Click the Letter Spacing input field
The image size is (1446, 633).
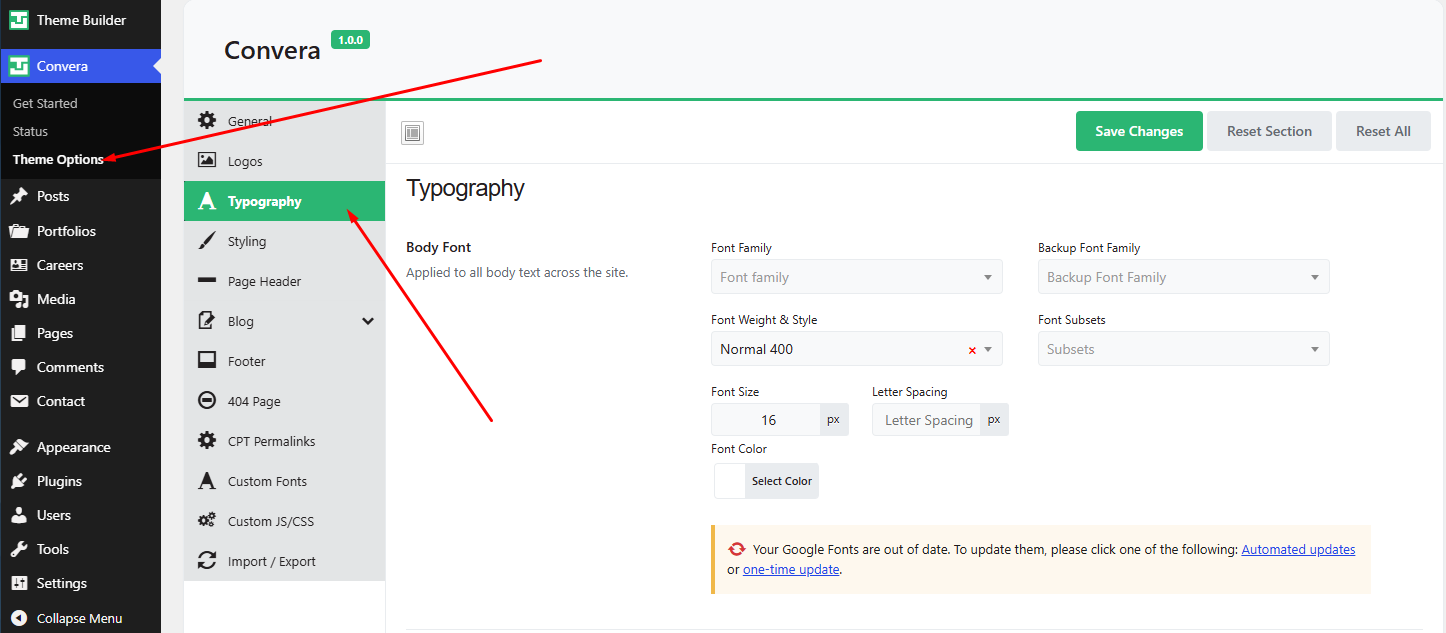pos(926,420)
